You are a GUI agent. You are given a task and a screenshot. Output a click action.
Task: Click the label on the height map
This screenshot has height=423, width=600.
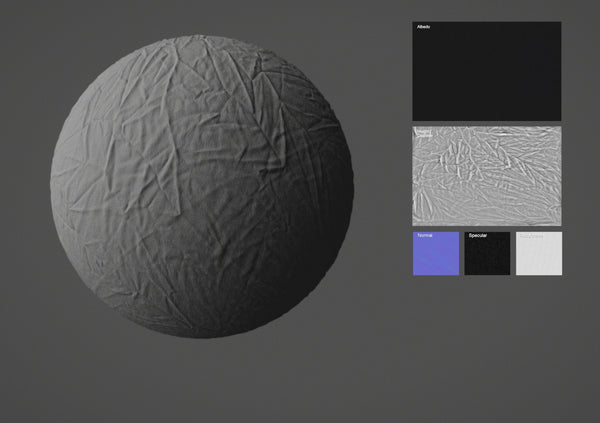[424, 131]
